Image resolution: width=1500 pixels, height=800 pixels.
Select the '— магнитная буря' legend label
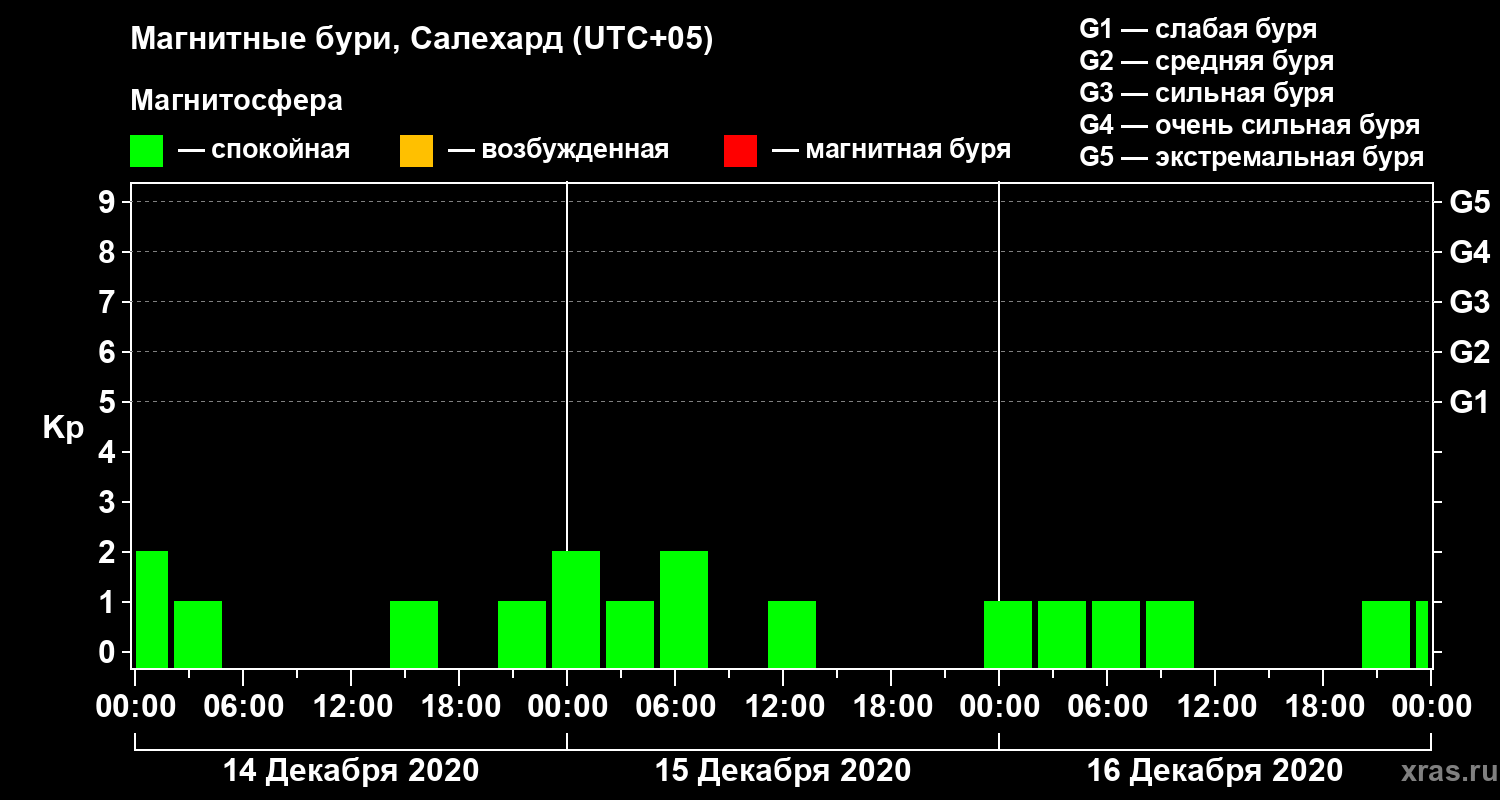[892, 151]
